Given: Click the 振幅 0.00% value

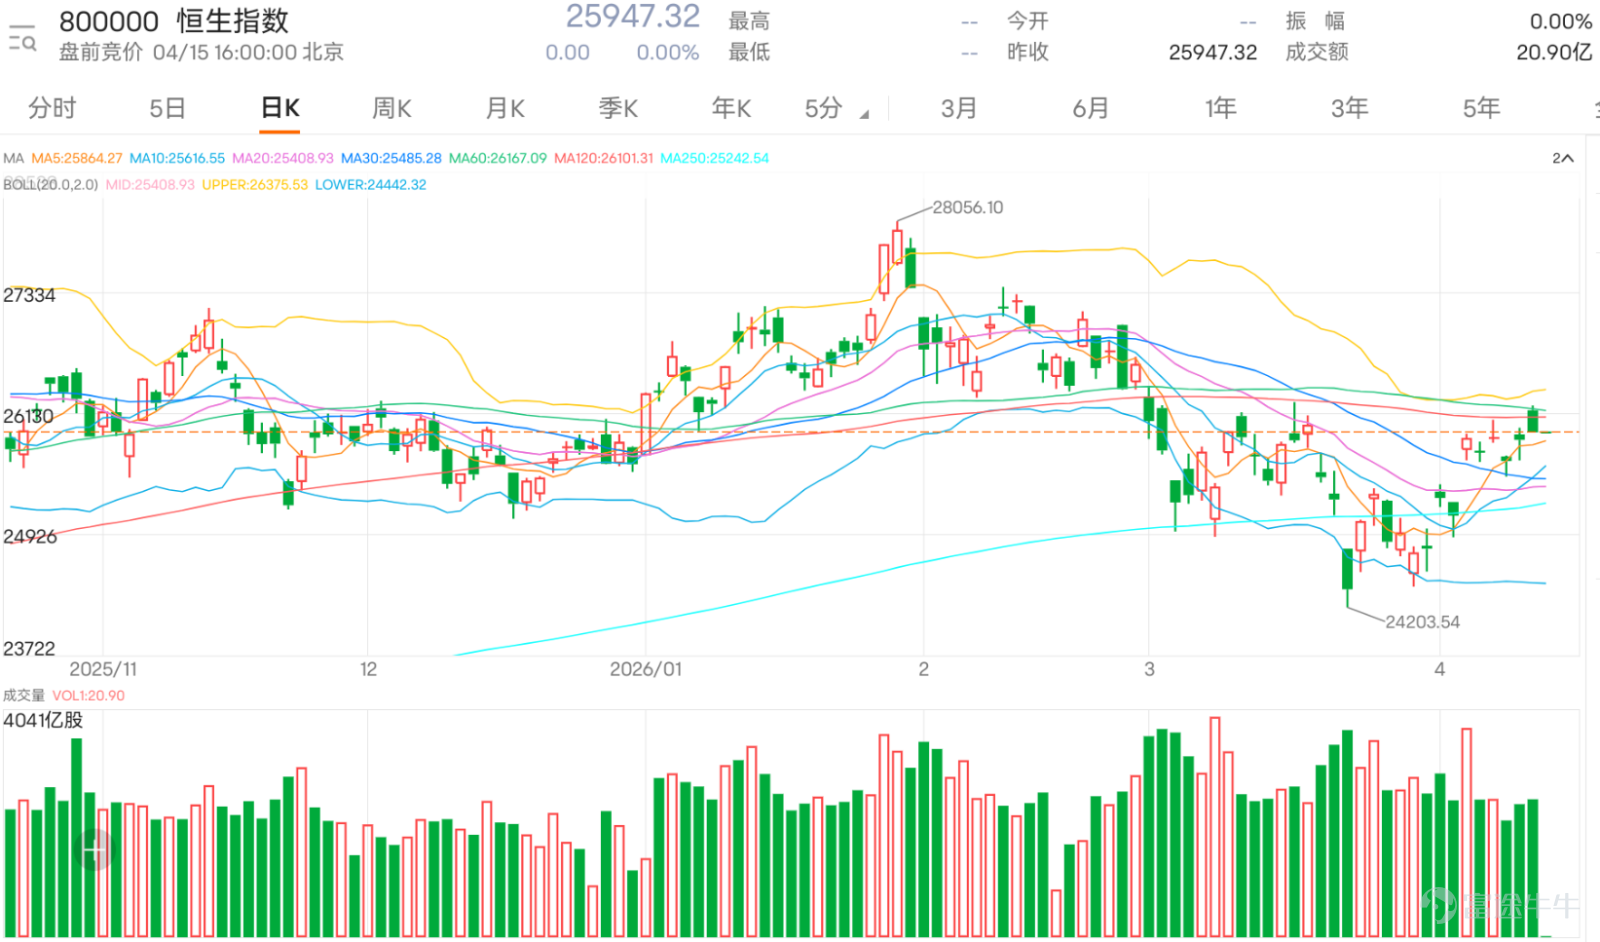Looking at the screenshot, I should [1560, 21].
